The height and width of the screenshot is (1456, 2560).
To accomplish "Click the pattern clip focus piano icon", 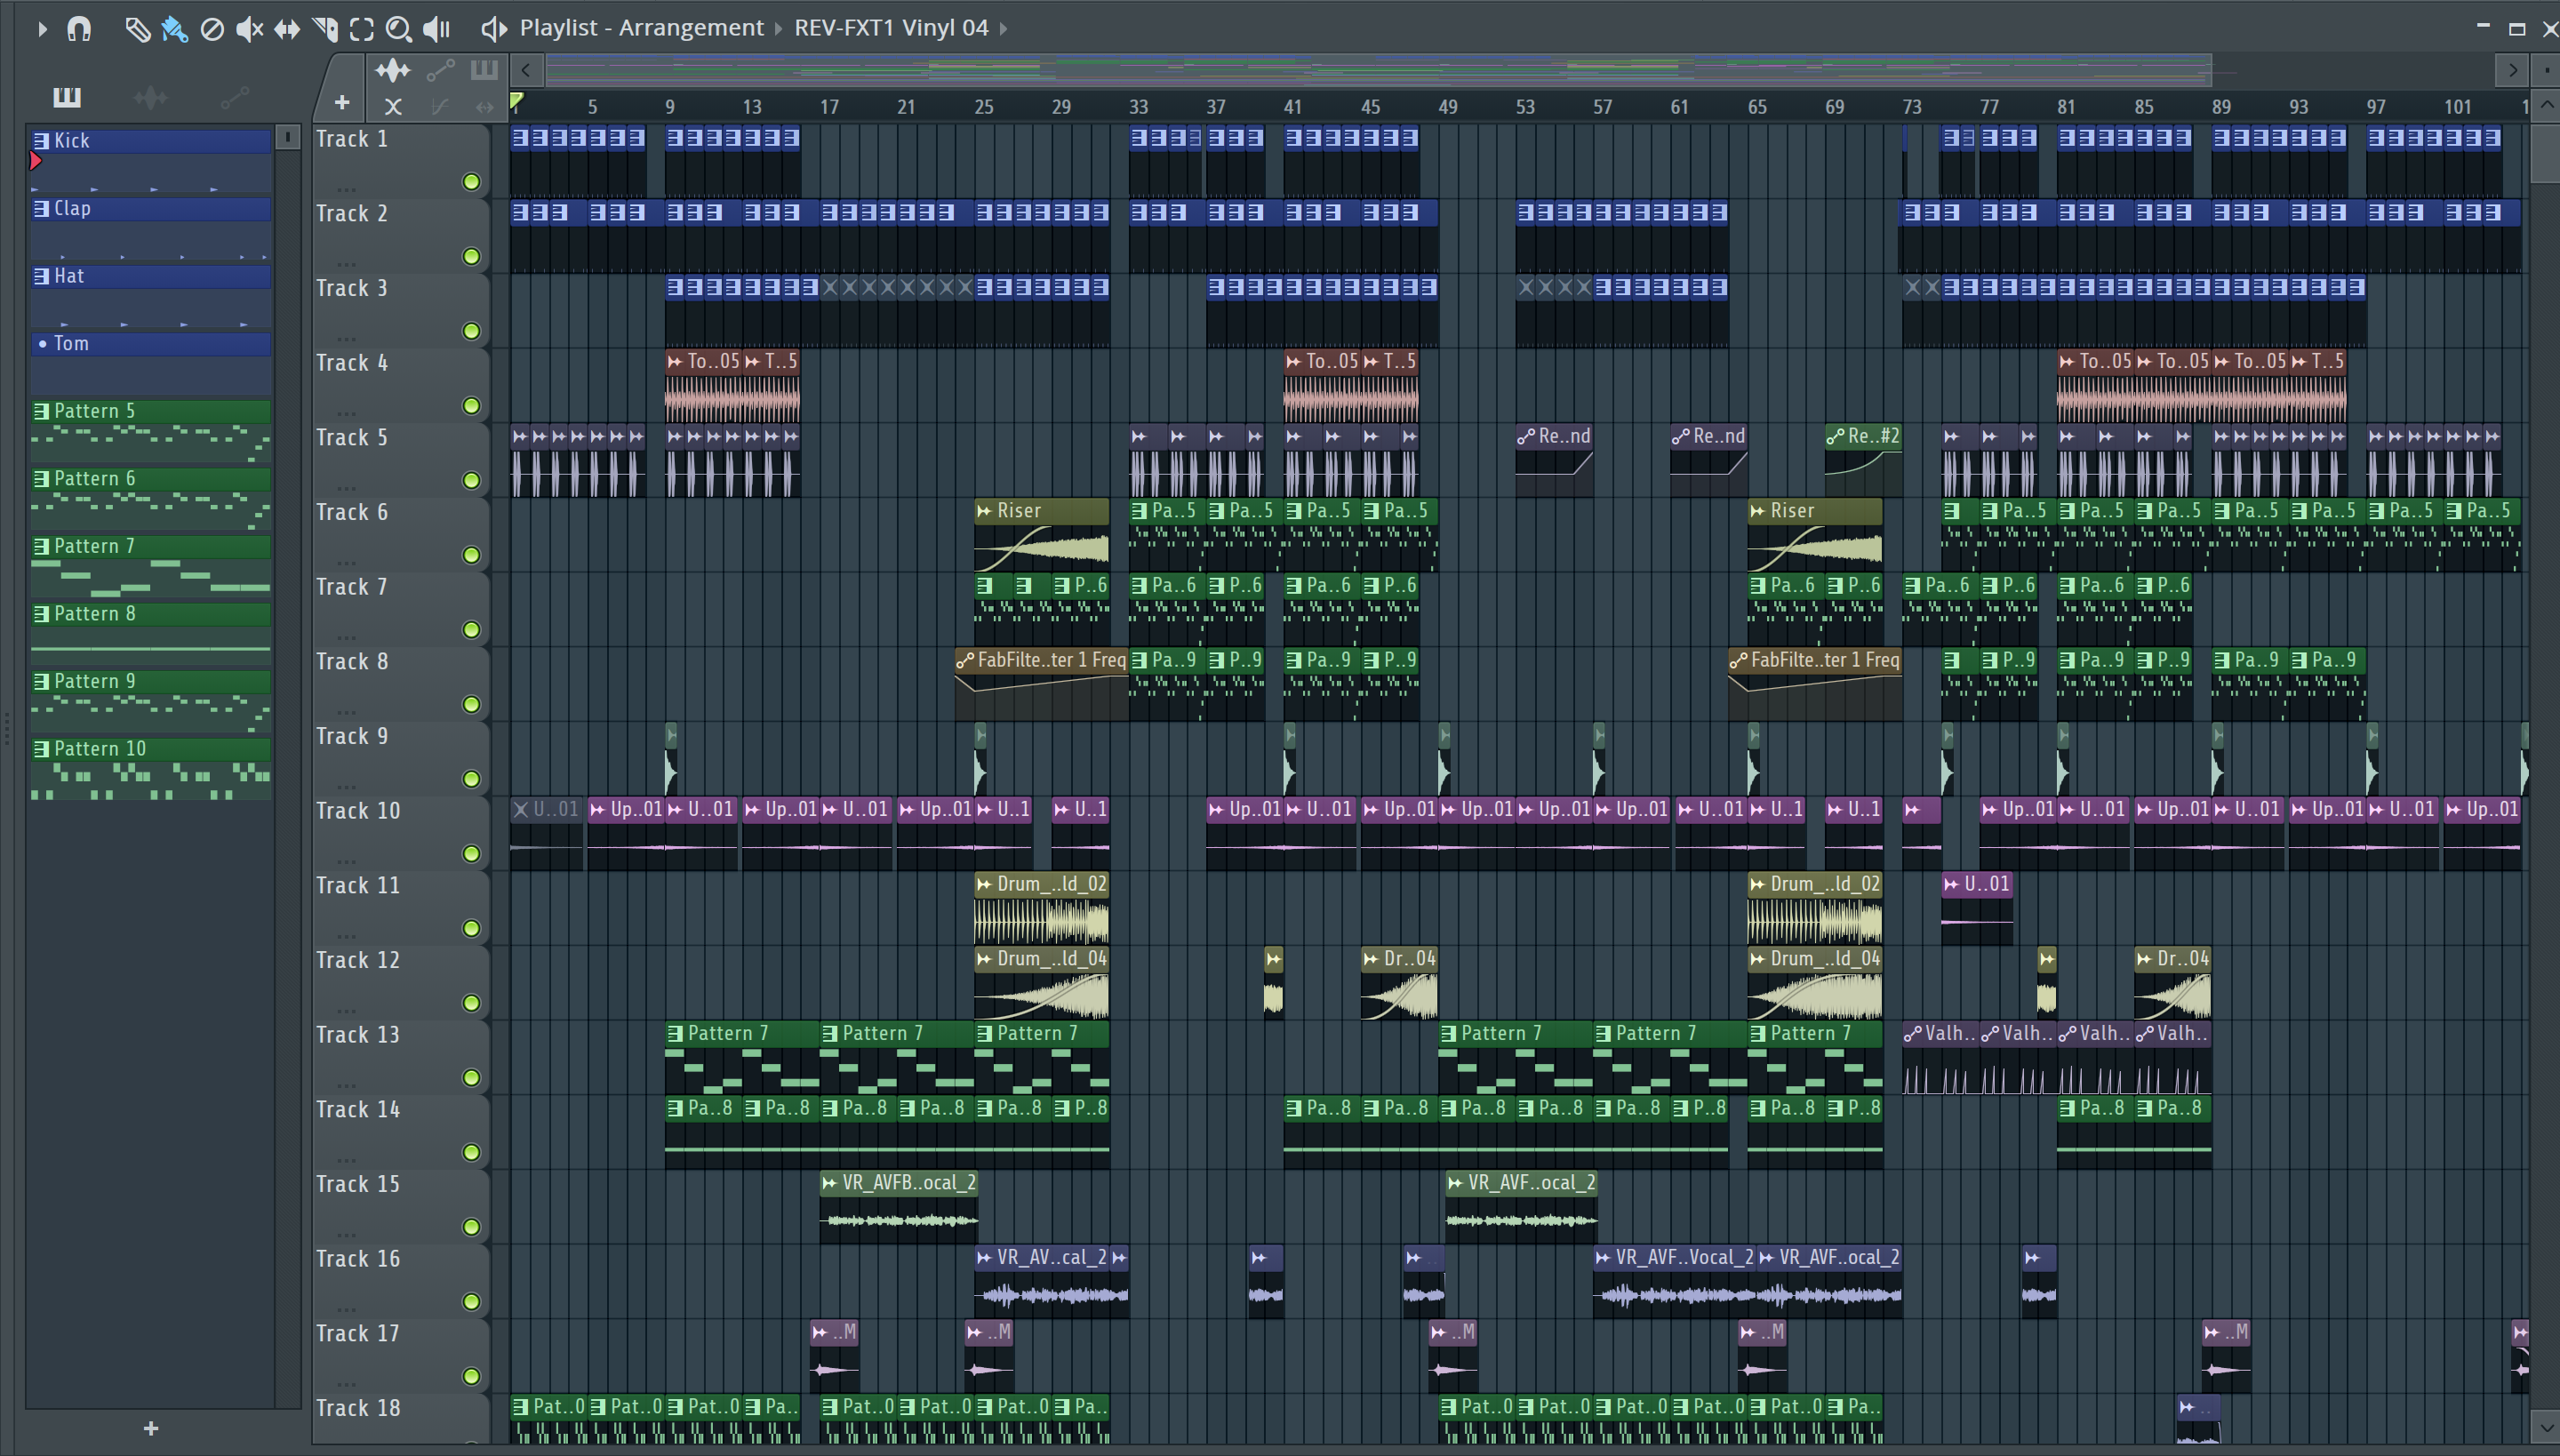I will [x=484, y=70].
